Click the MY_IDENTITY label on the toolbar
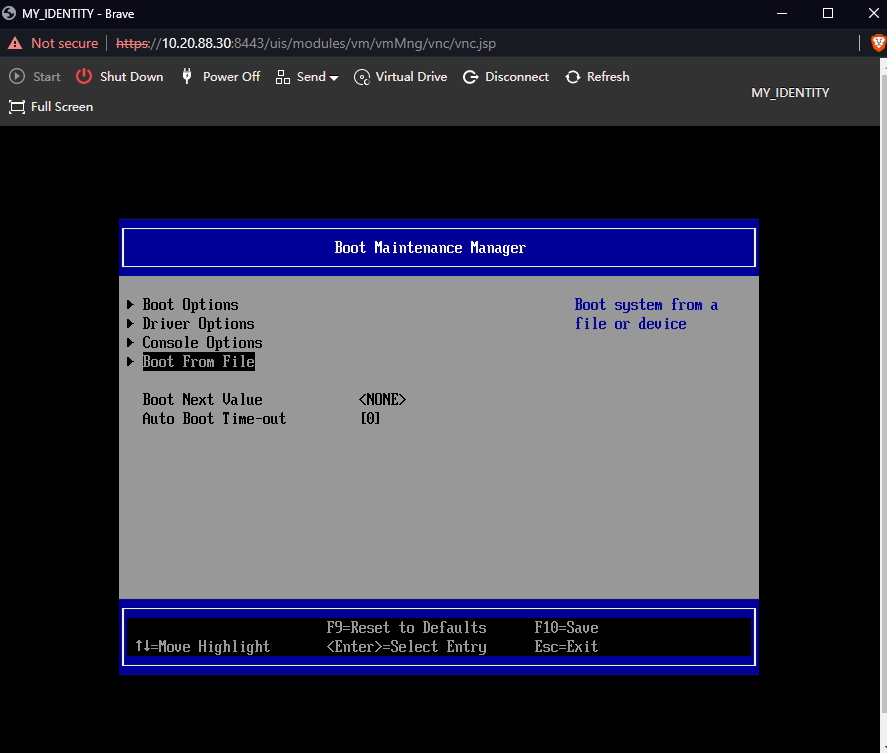The image size is (887, 753). coord(789,92)
